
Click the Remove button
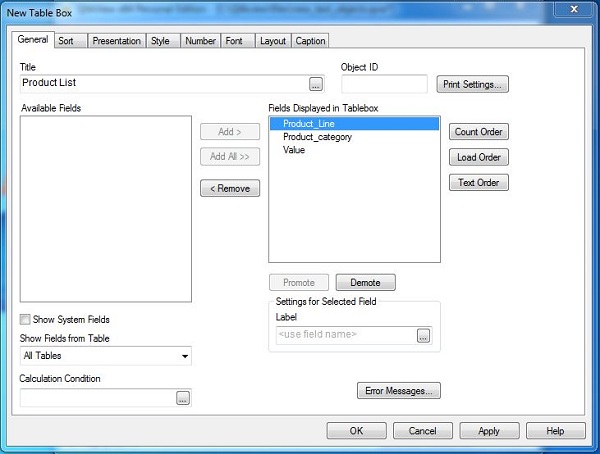click(x=230, y=188)
